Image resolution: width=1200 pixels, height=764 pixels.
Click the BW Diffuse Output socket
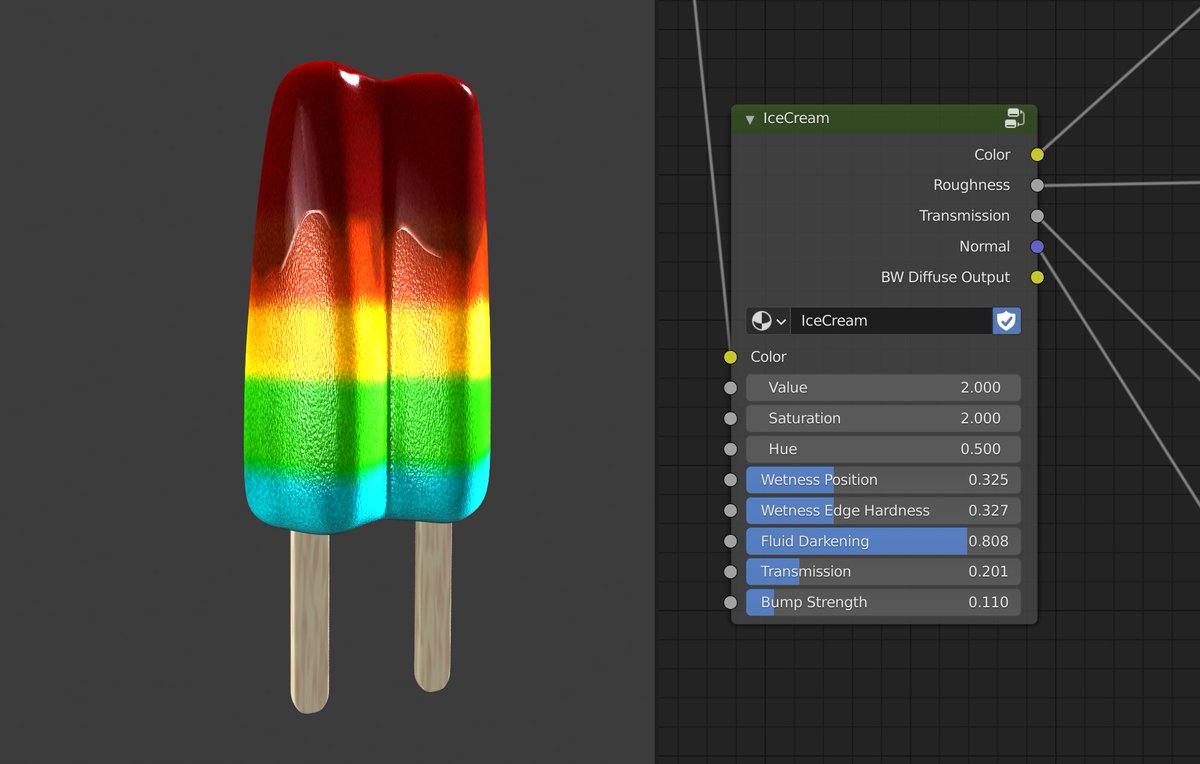coord(1037,277)
